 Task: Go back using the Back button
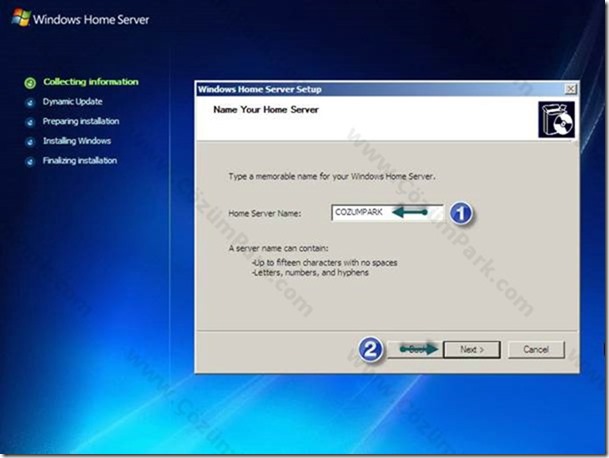click(x=415, y=350)
